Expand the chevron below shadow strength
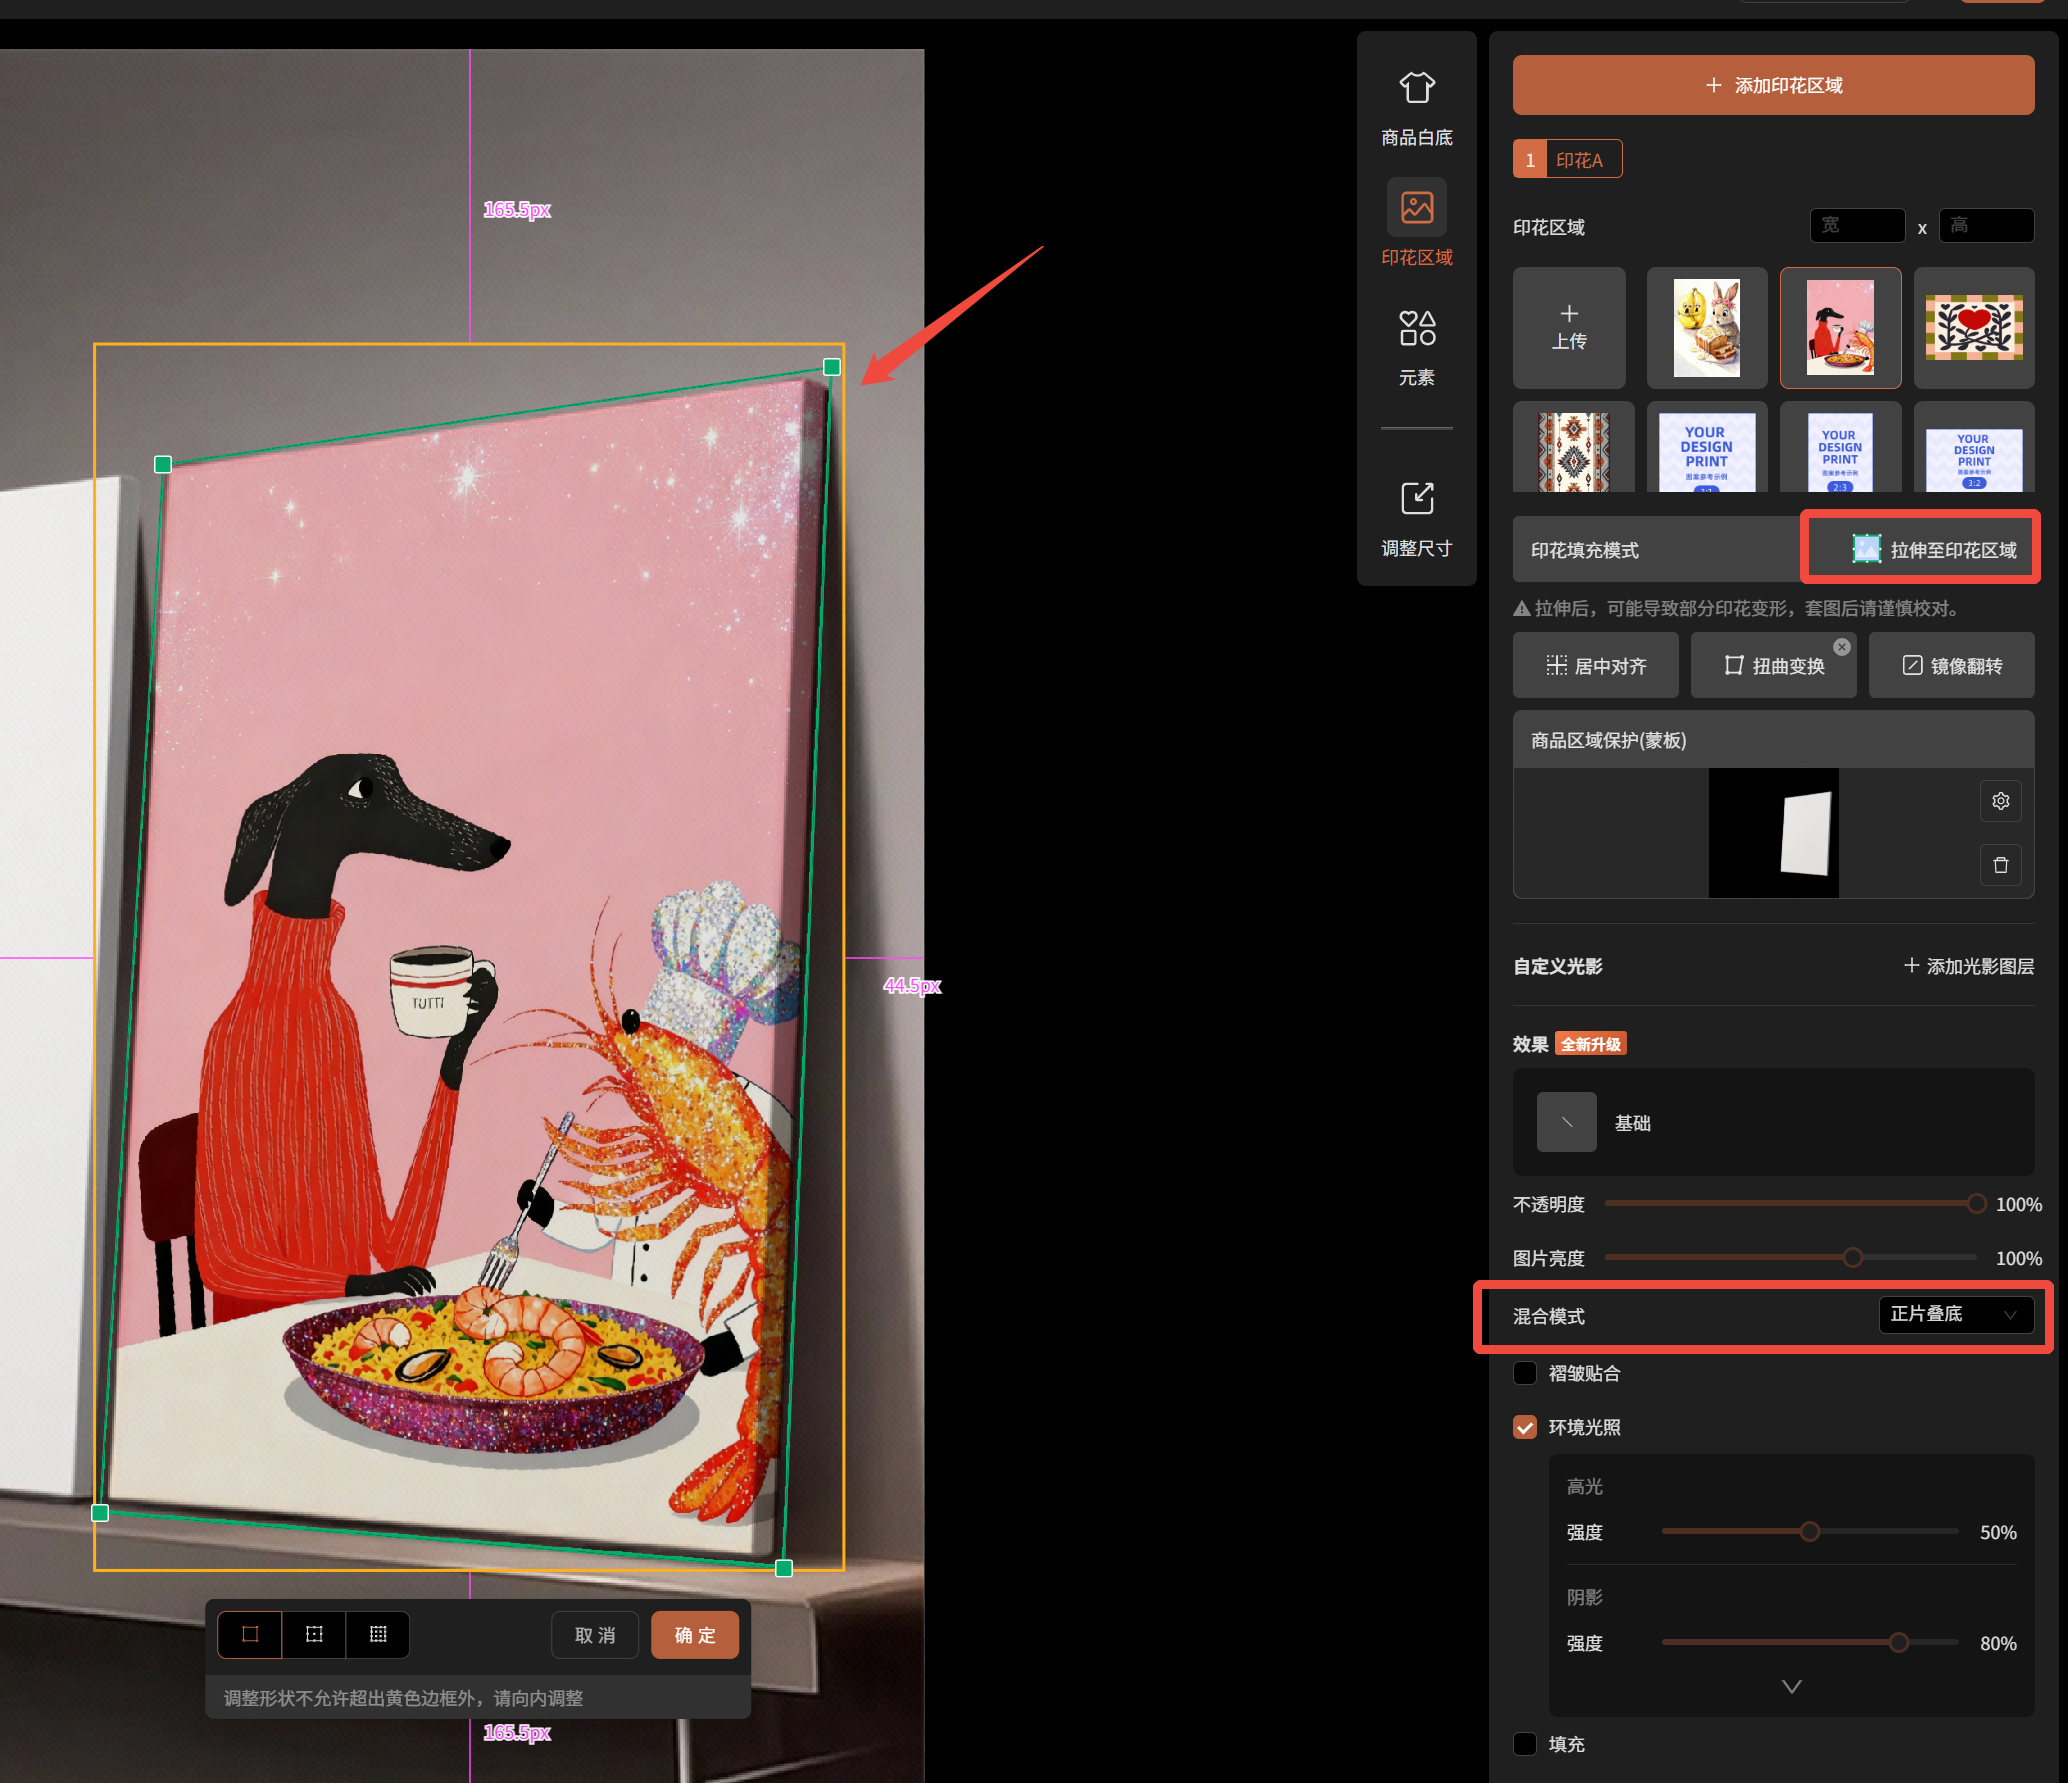This screenshot has width=2068, height=1783. tap(1791, 1686)
